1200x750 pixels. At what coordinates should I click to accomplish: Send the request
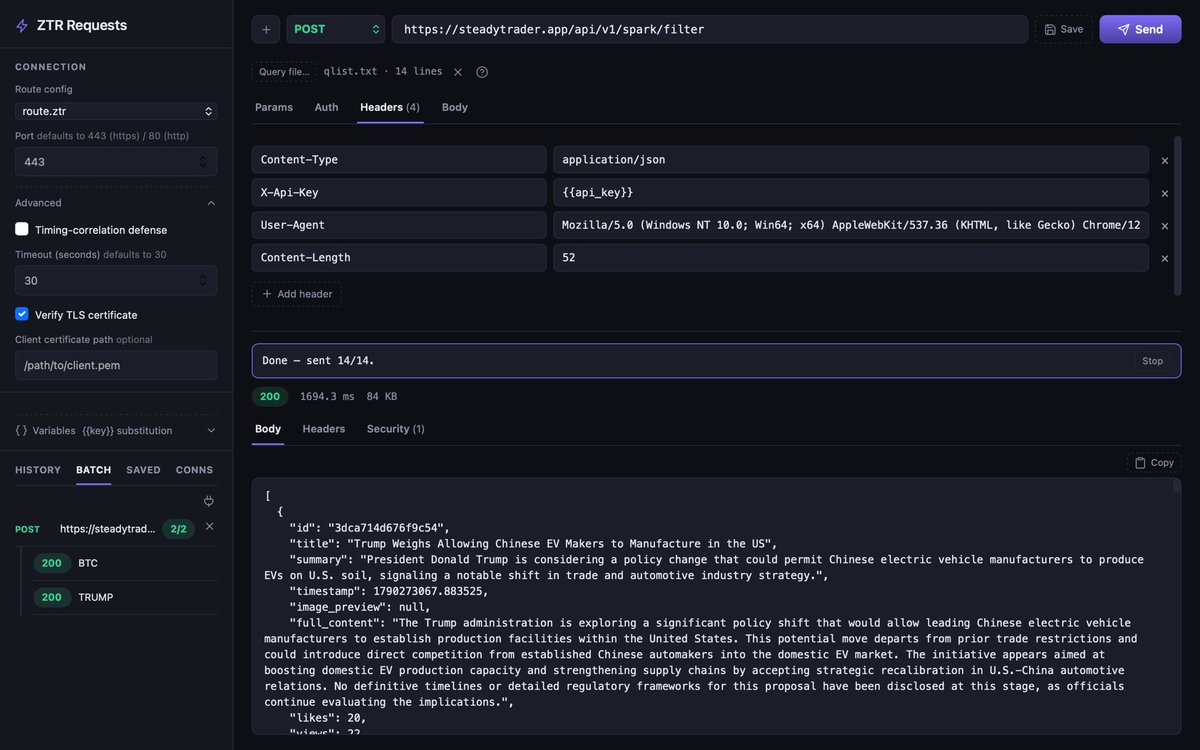[x=1140, y=29]
